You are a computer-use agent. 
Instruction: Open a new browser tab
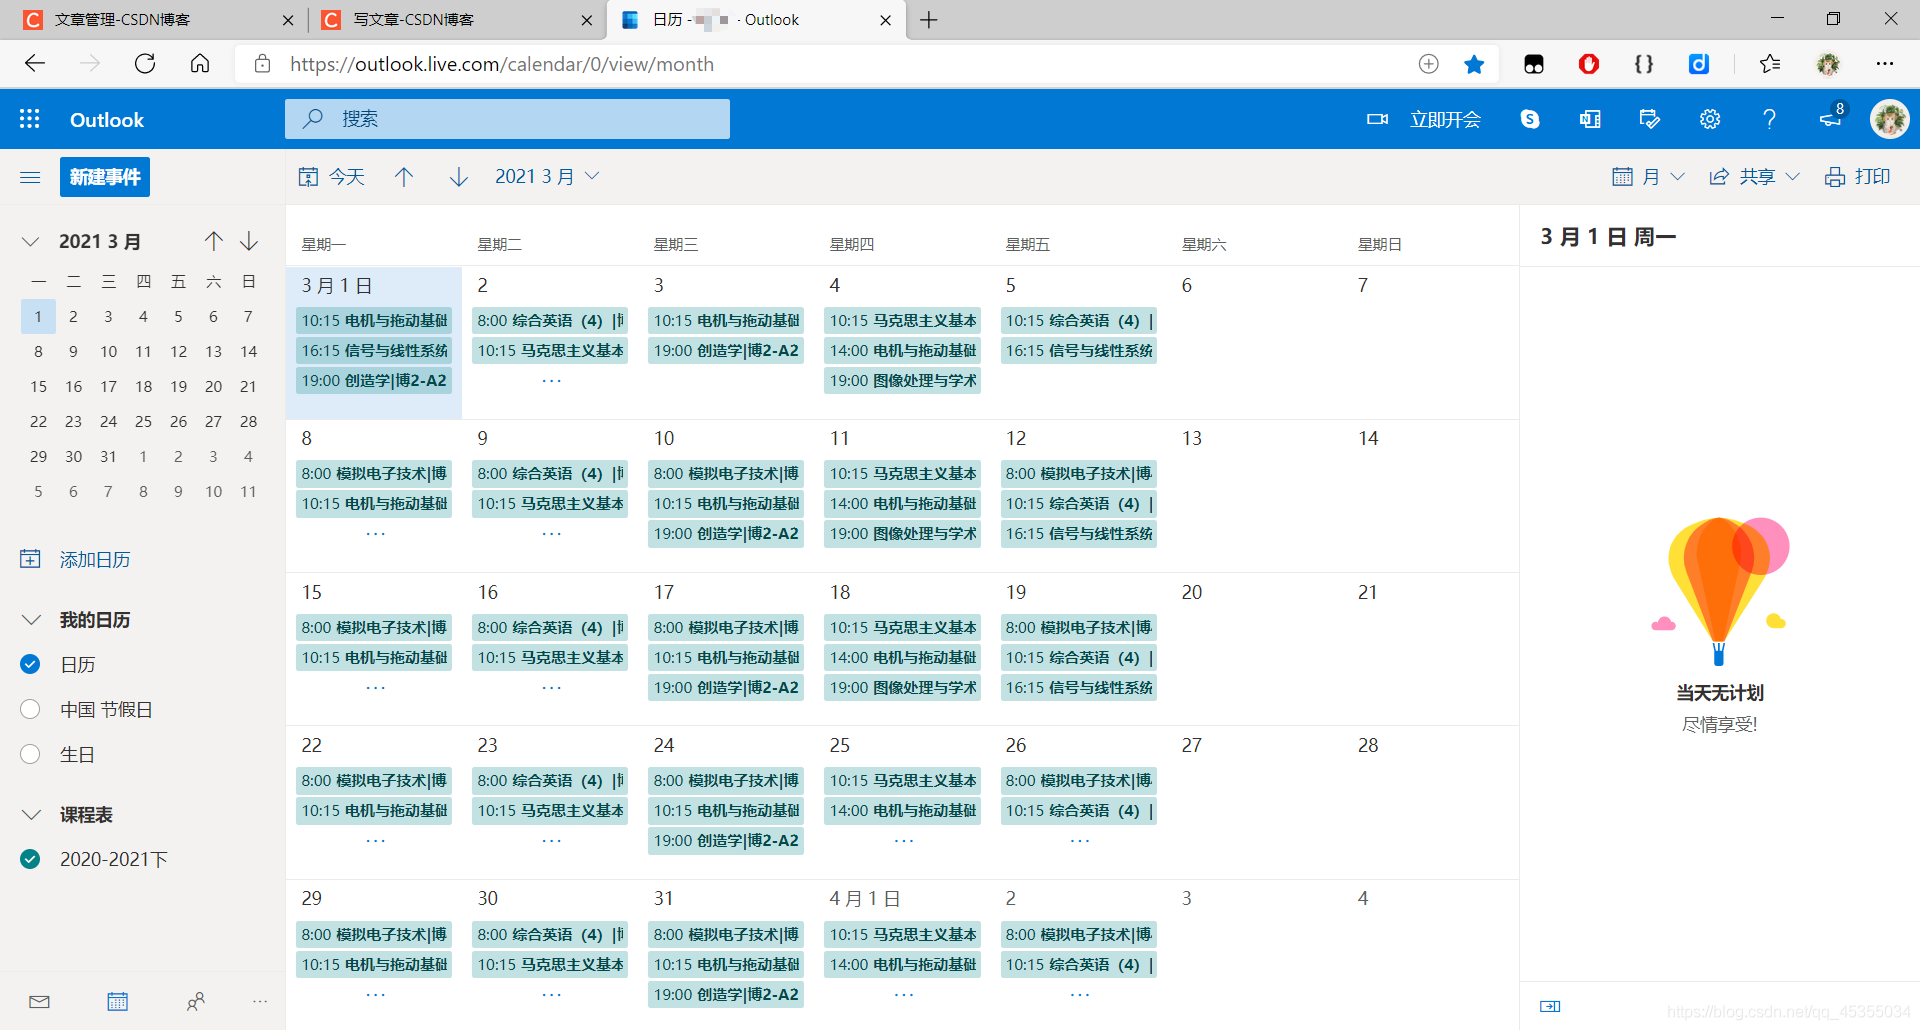[x=929, y=20]
